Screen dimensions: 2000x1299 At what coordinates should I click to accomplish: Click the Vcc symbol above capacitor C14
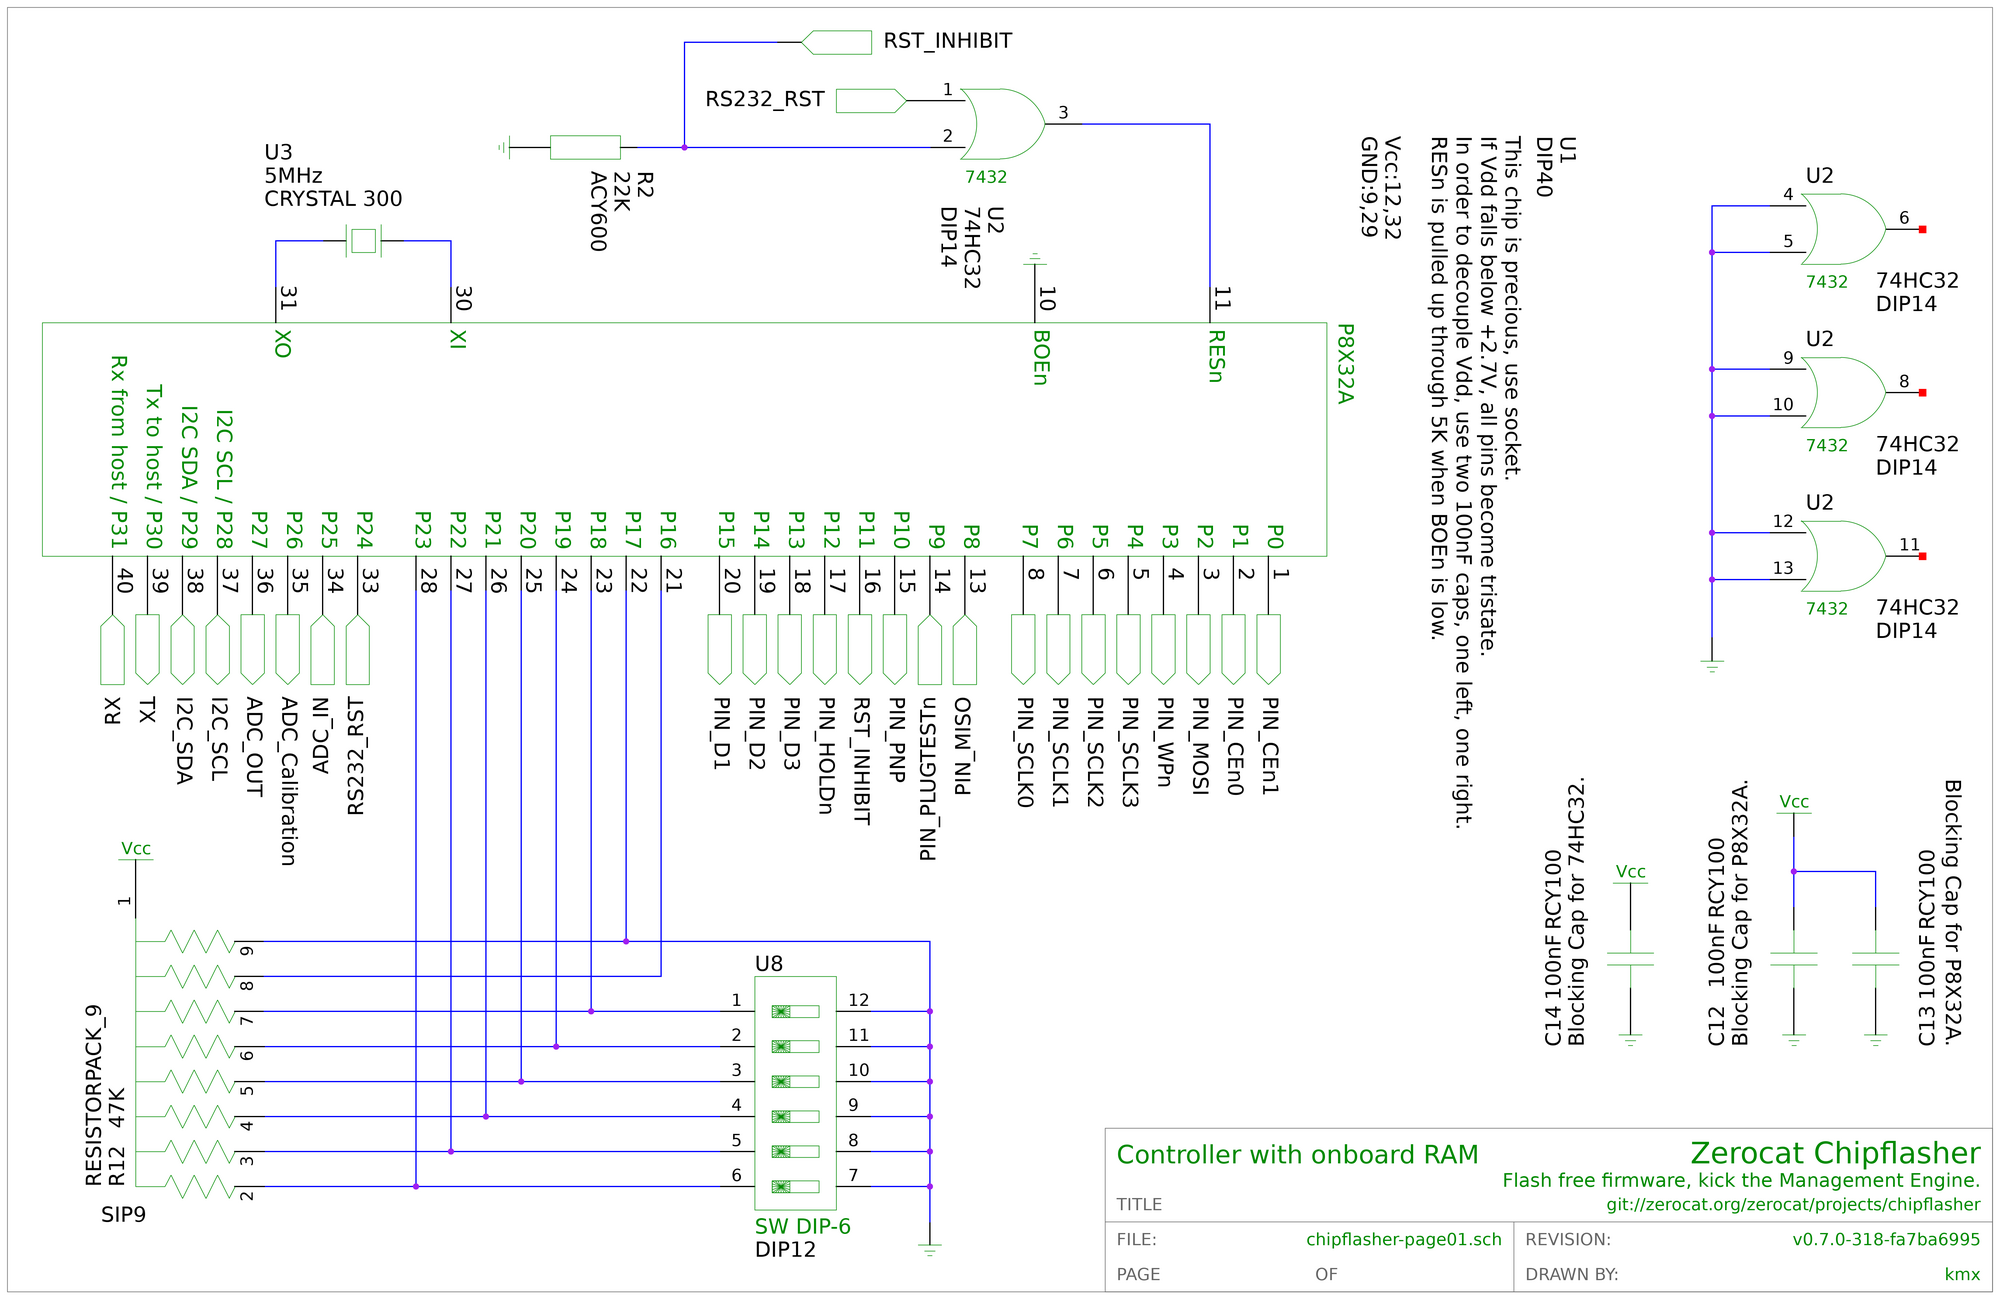[1630, 873]
